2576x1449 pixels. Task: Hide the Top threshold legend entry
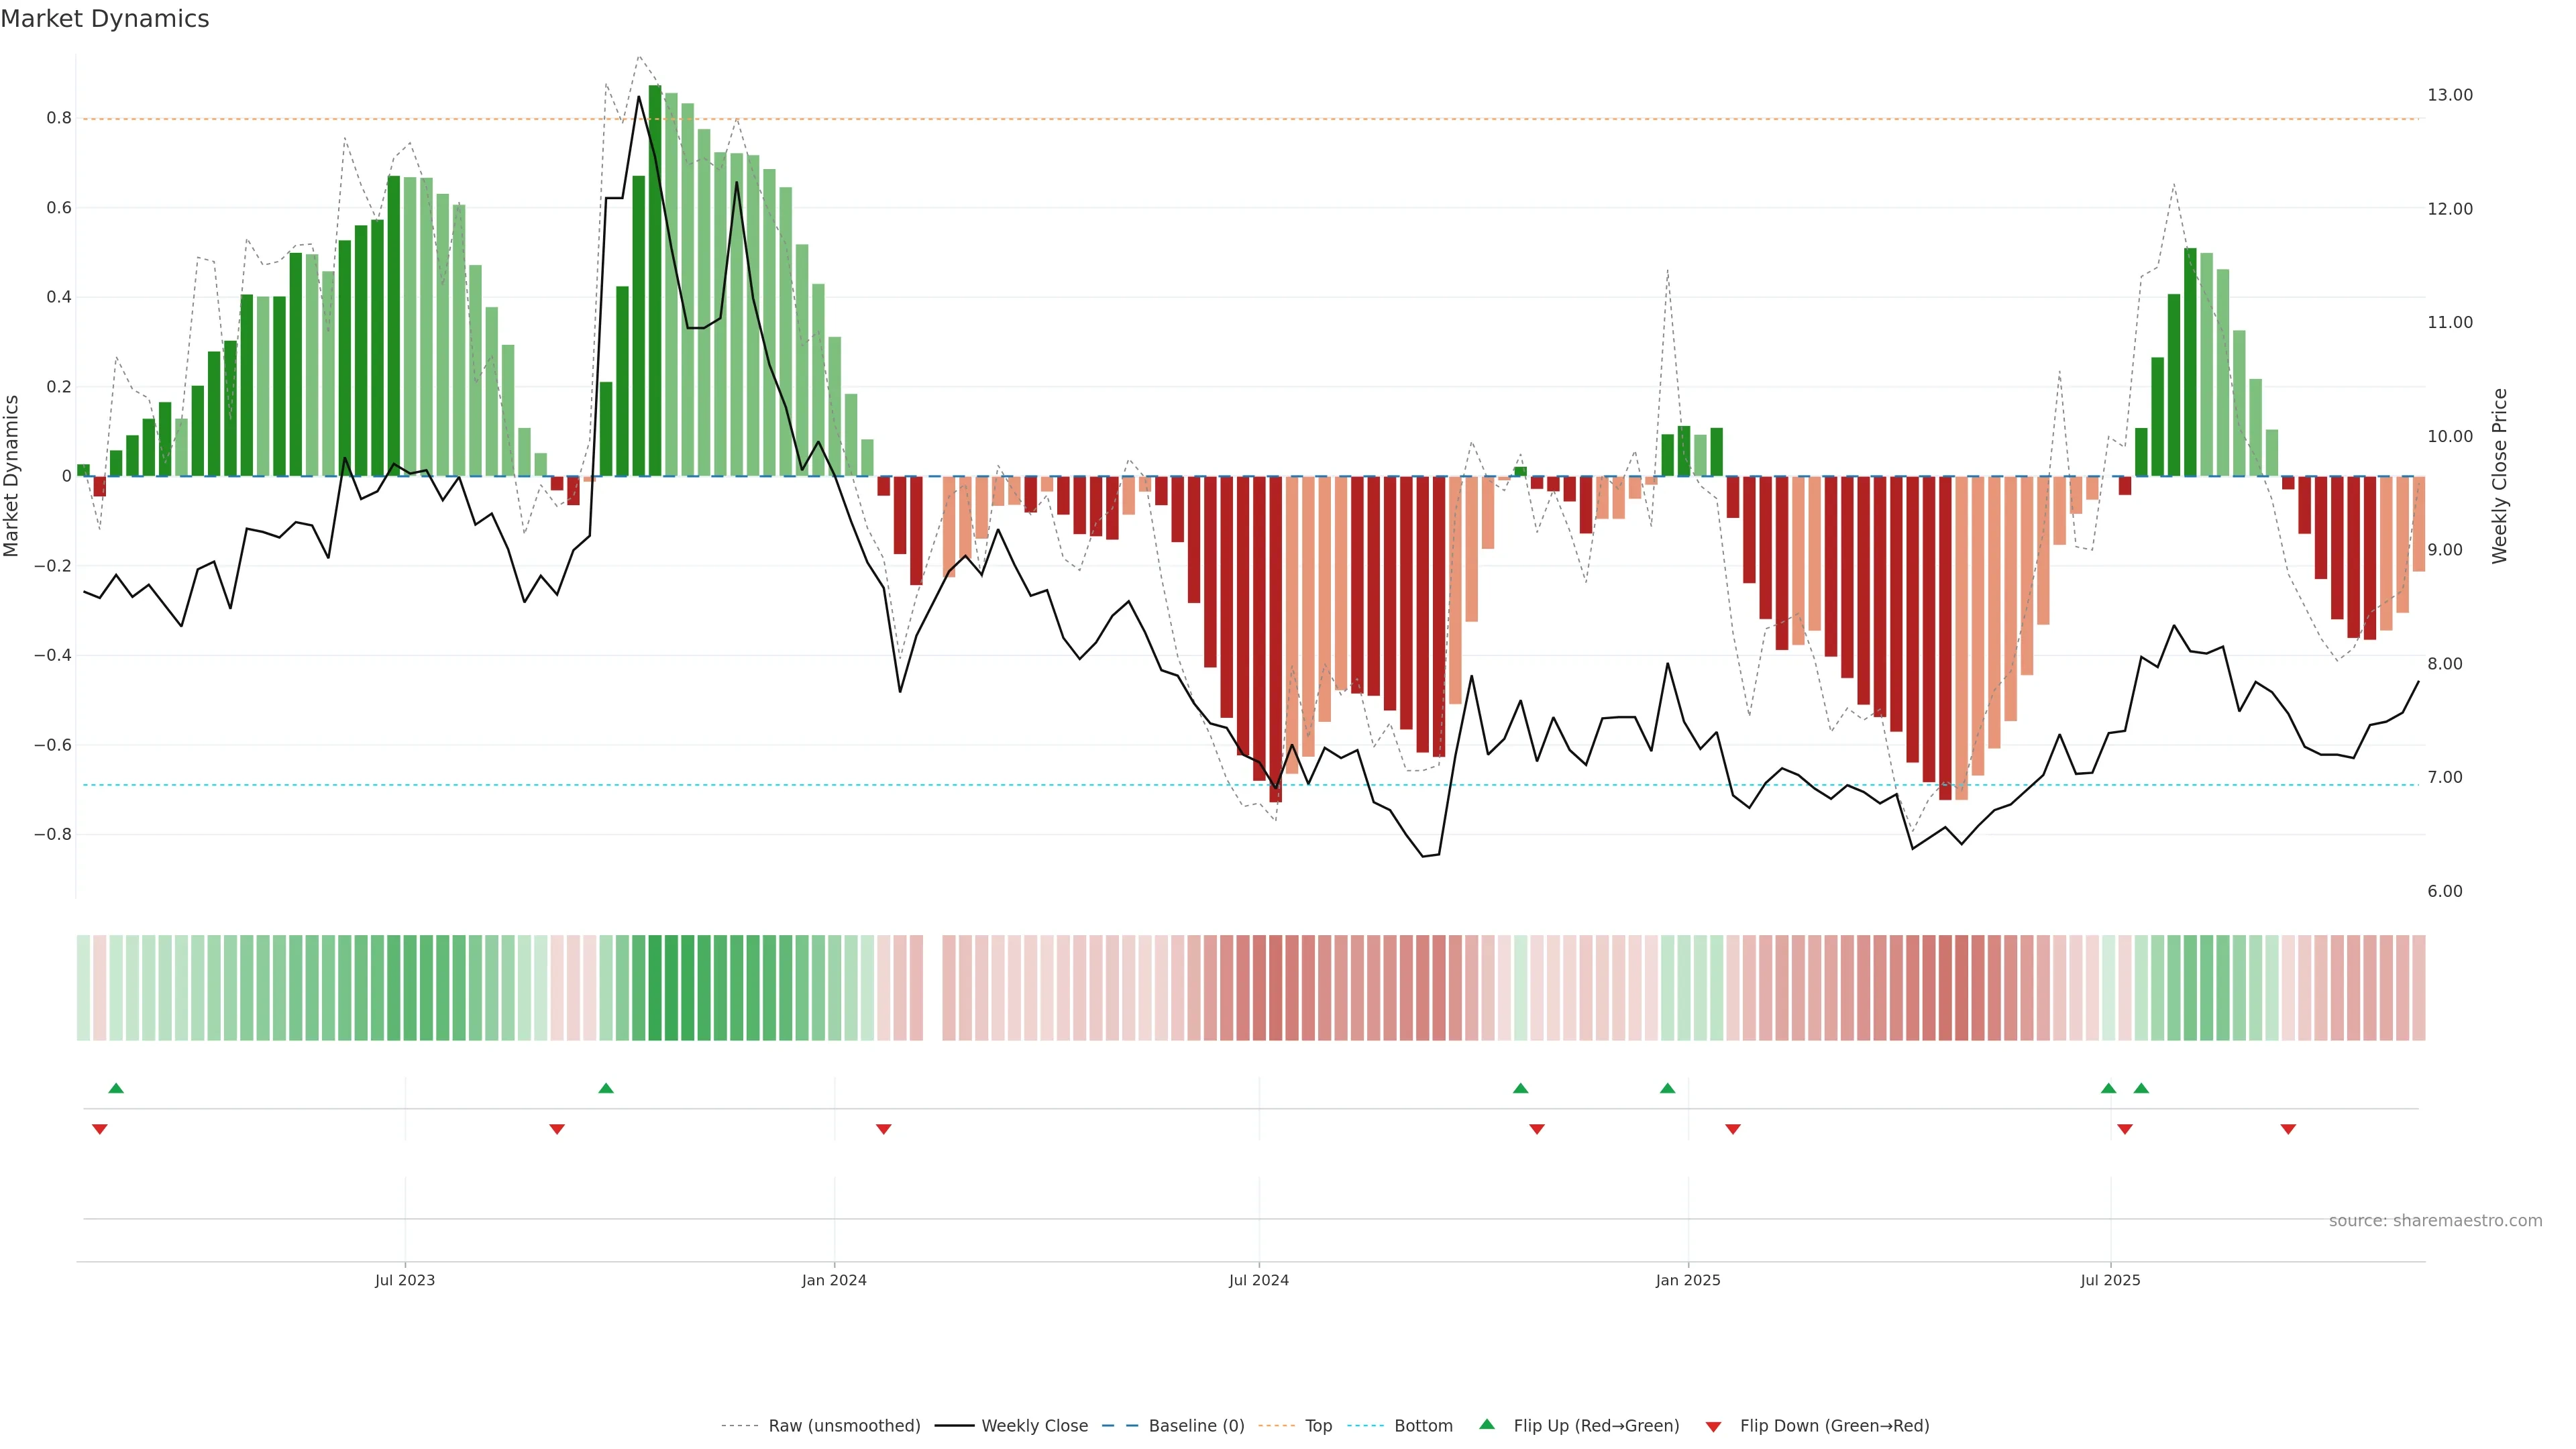1318,1426
